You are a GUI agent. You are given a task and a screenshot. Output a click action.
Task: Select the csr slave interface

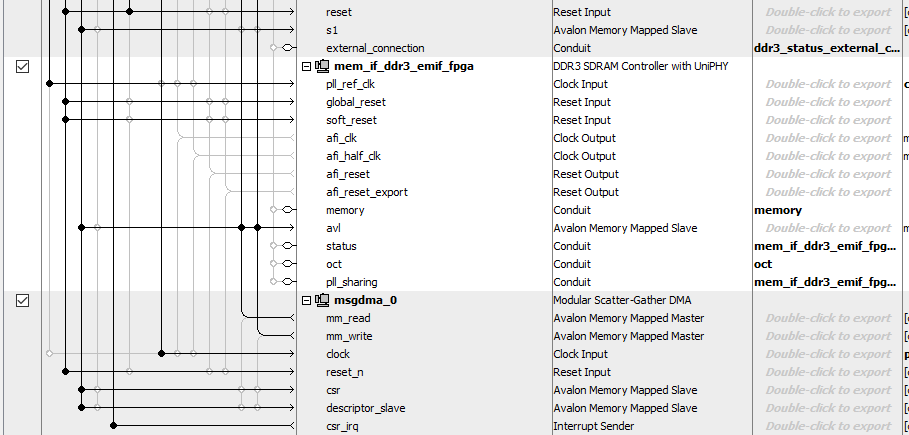333,390
